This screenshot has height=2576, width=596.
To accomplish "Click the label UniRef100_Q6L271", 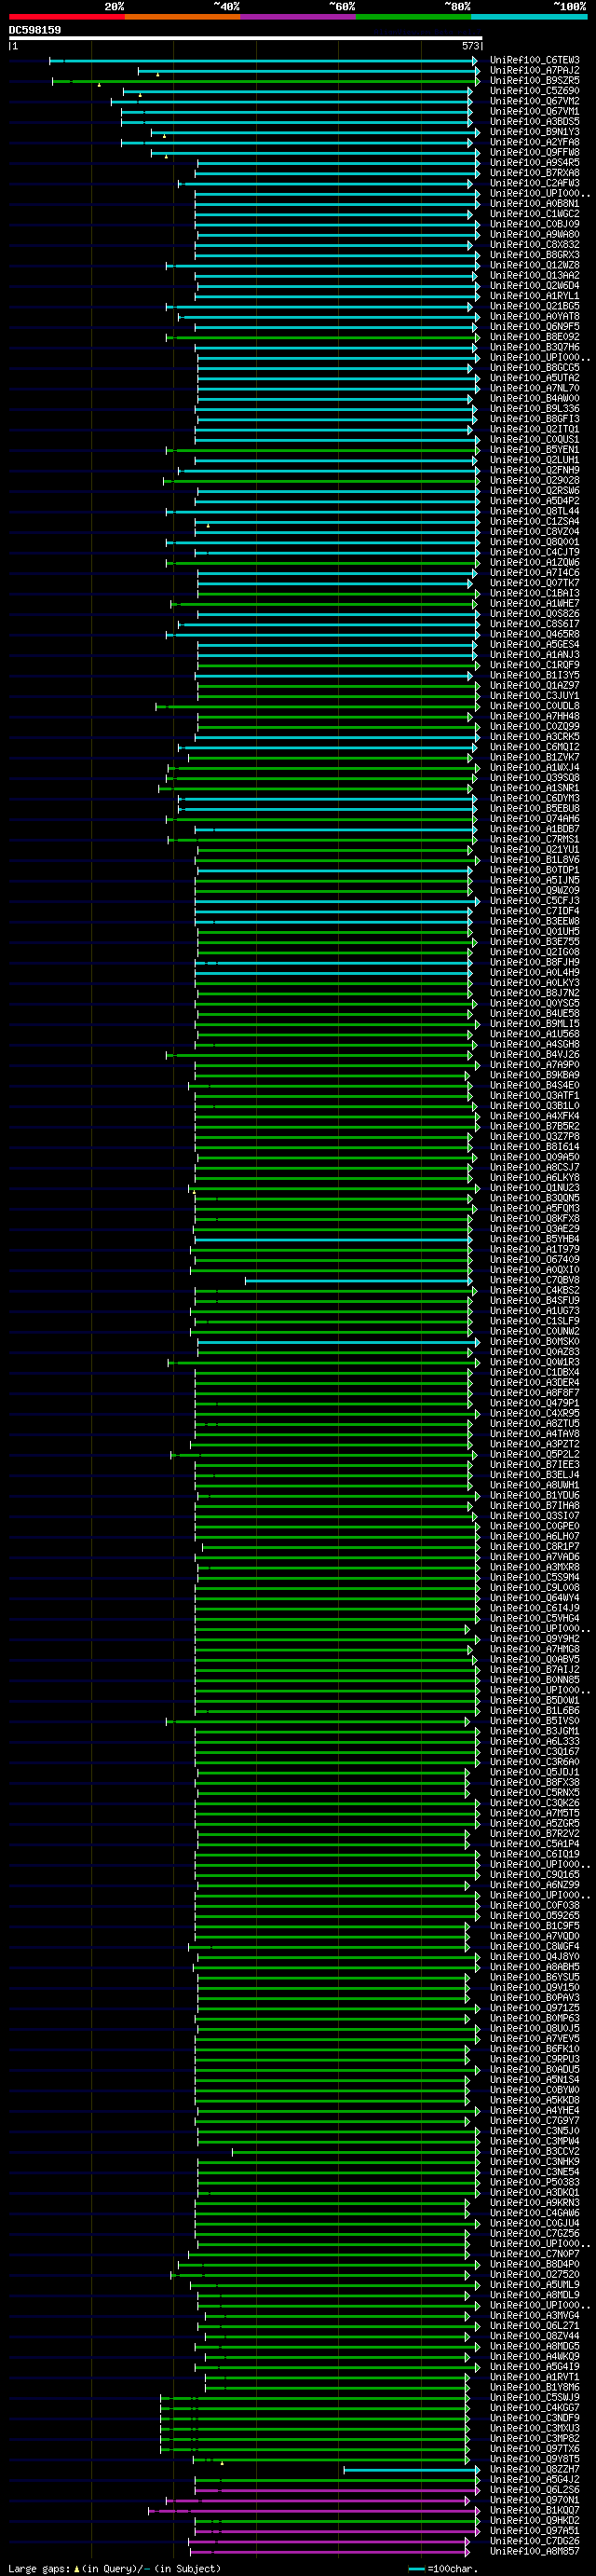I will tap(534, 2326).
